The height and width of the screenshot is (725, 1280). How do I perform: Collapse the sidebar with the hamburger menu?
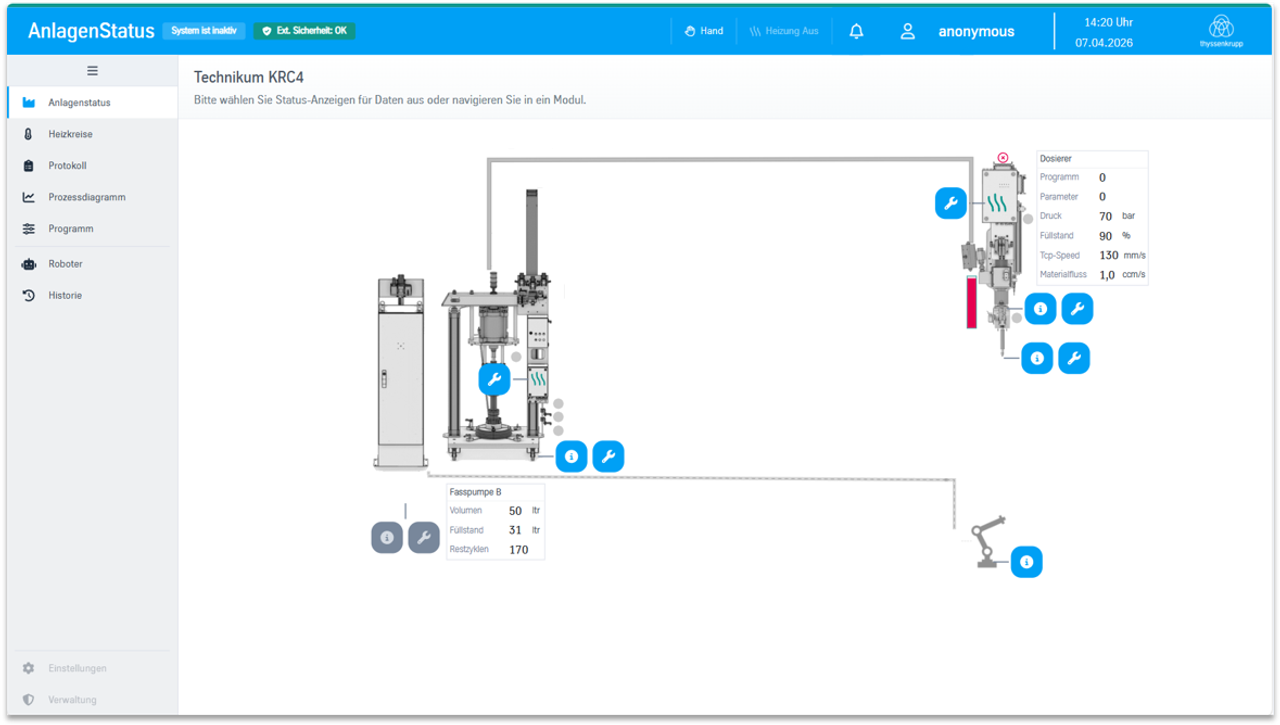coord(92,71)
